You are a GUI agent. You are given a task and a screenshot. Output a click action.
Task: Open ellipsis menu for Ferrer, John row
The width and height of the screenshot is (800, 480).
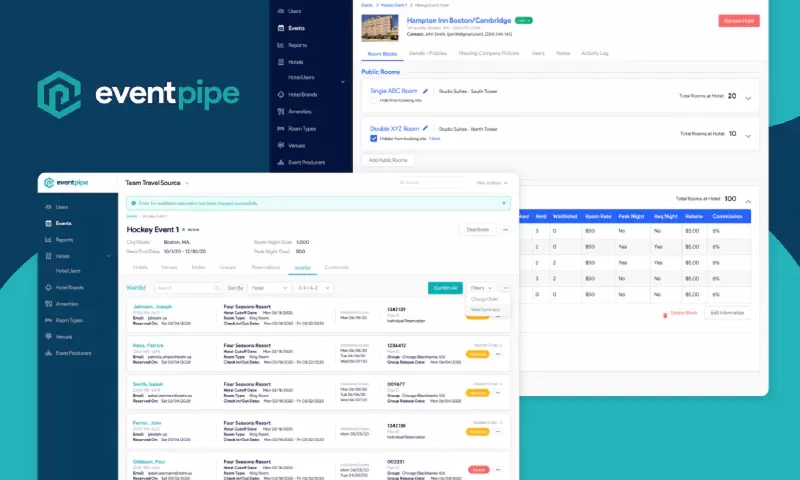pyautogui.click(x=498, y=432)
